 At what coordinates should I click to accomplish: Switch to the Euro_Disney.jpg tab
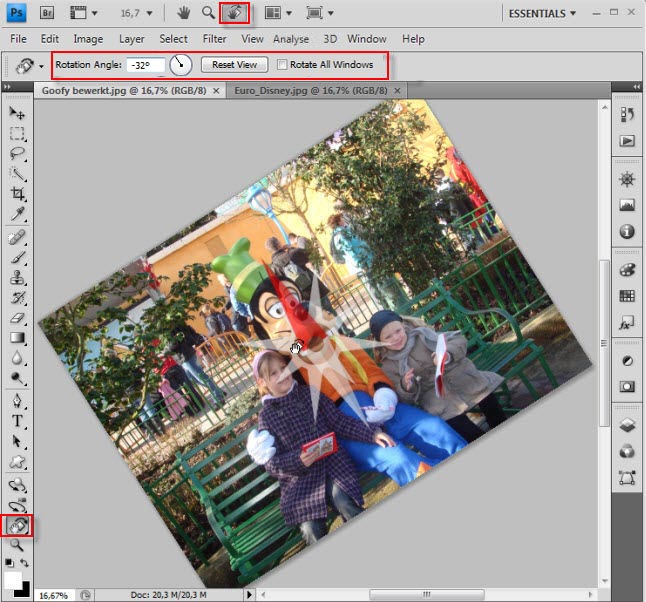pyautogui.click(x=311, y=90)
